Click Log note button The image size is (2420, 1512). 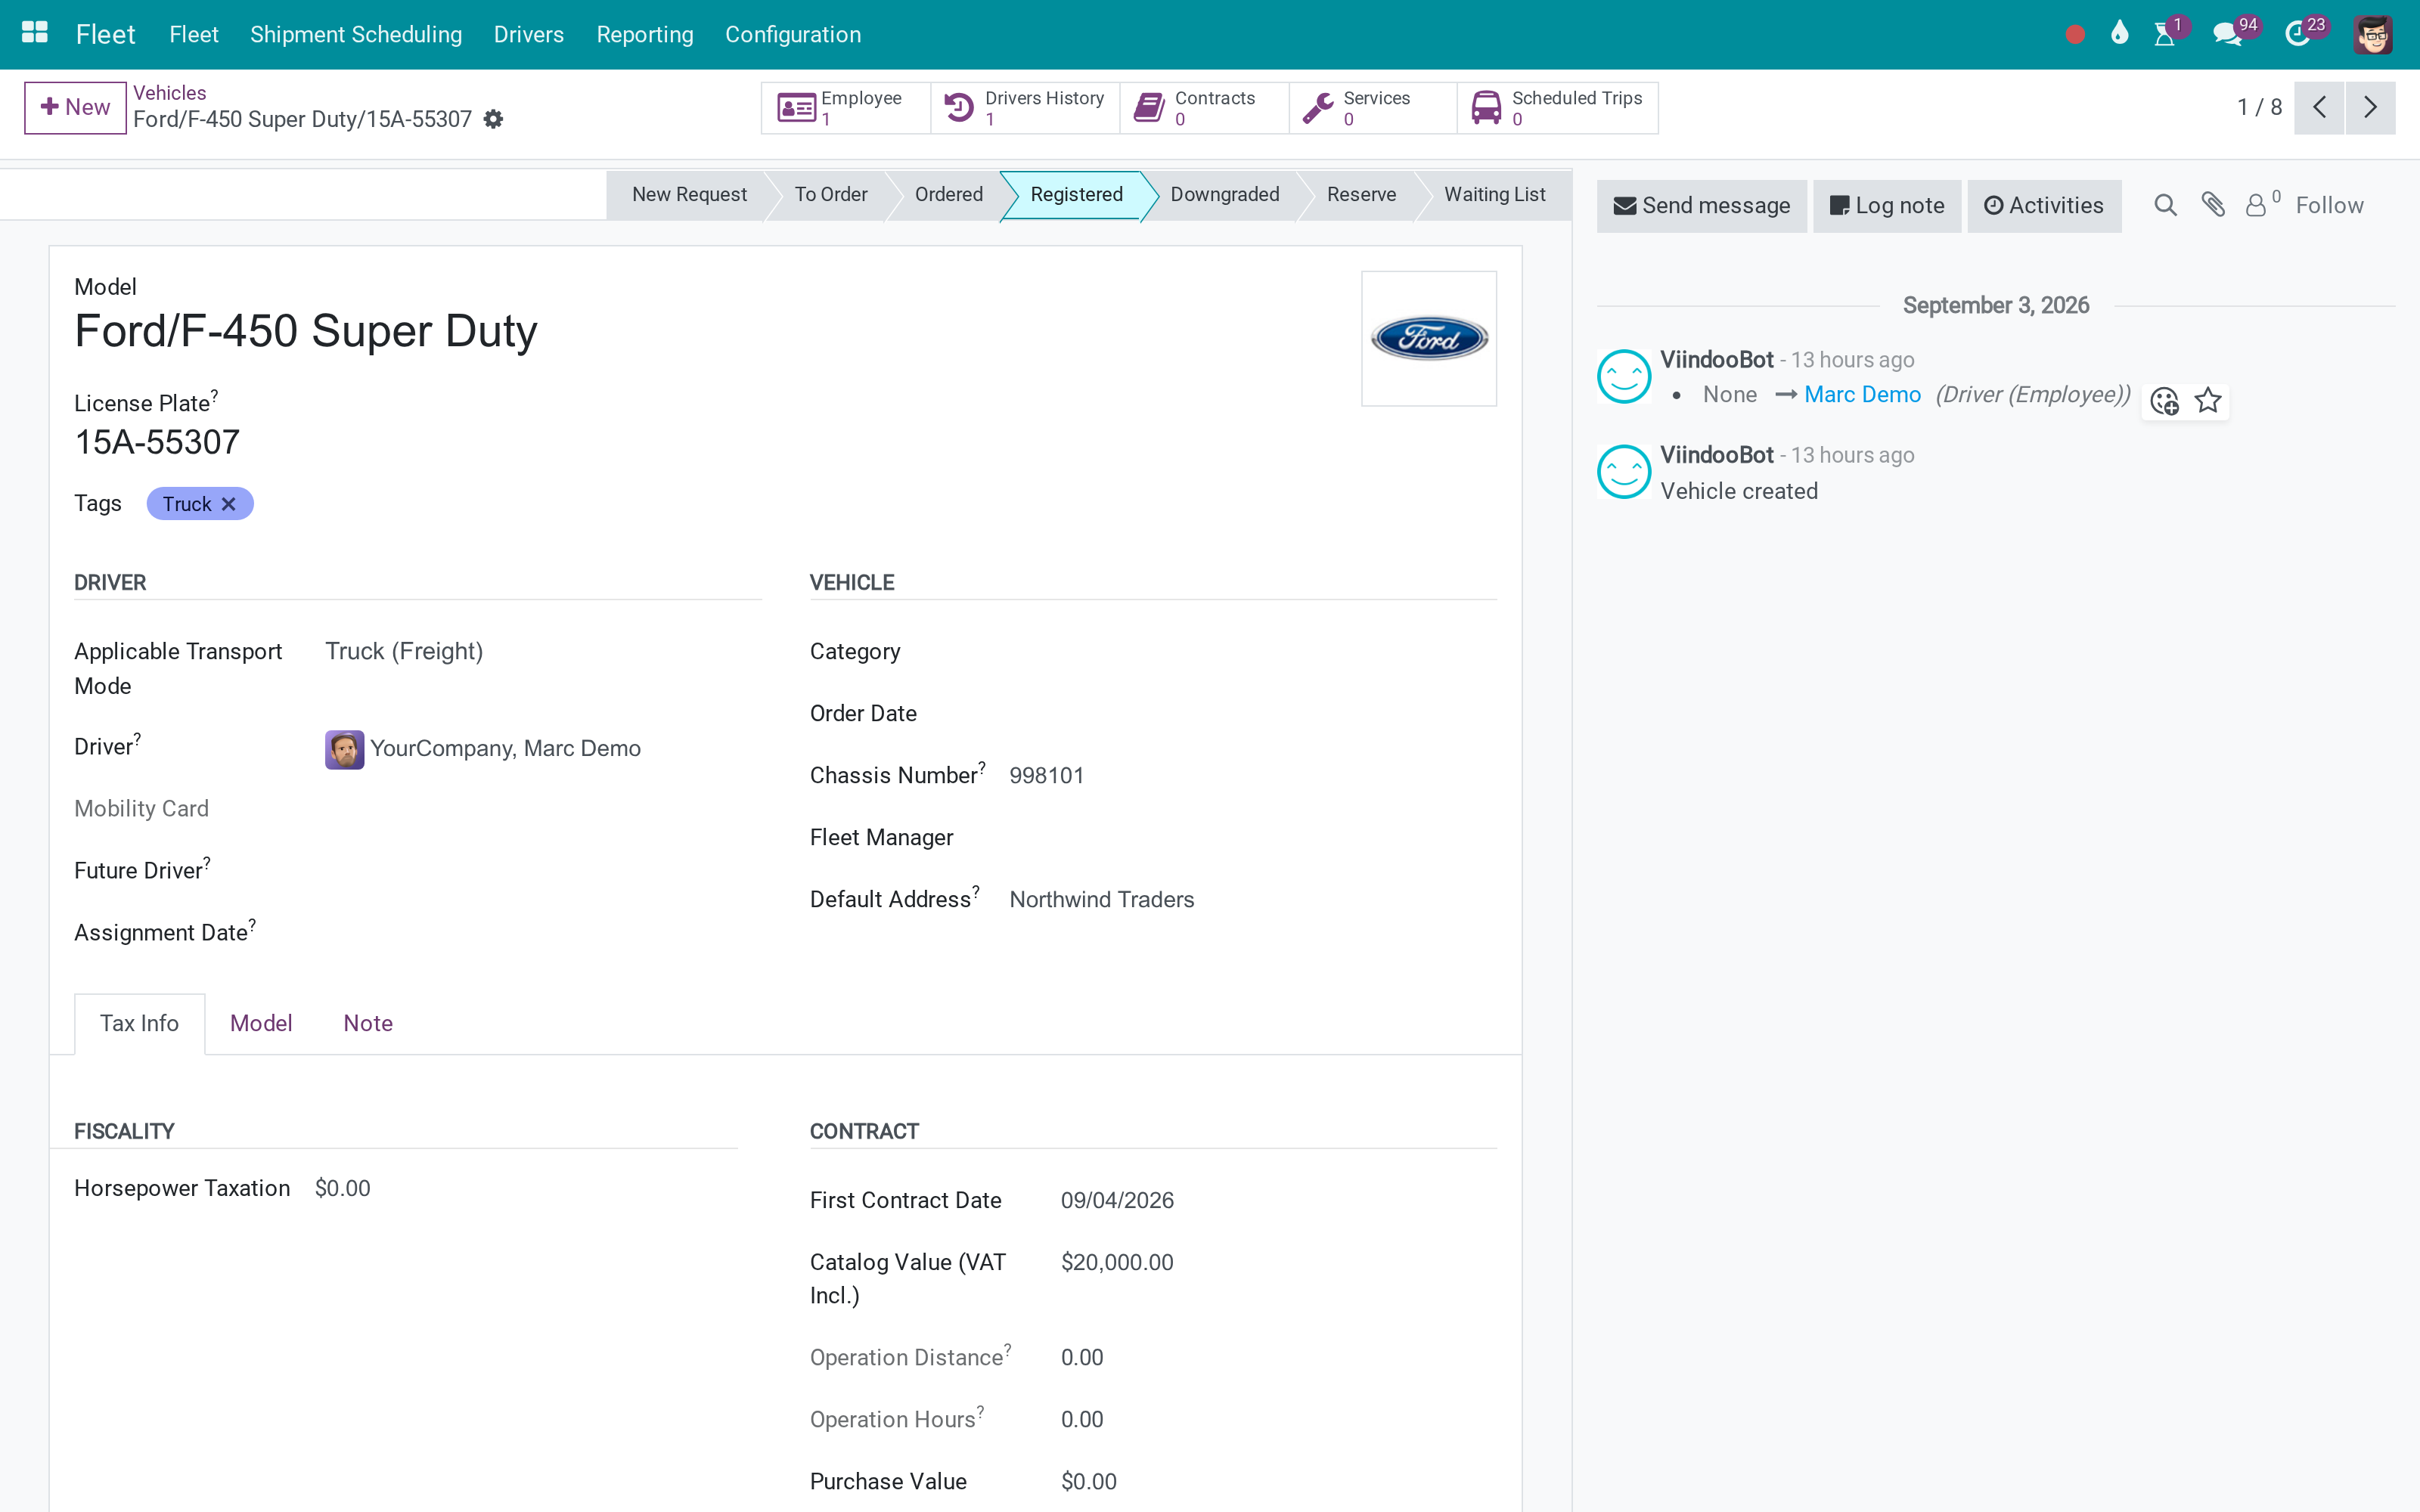(1887, 206)
